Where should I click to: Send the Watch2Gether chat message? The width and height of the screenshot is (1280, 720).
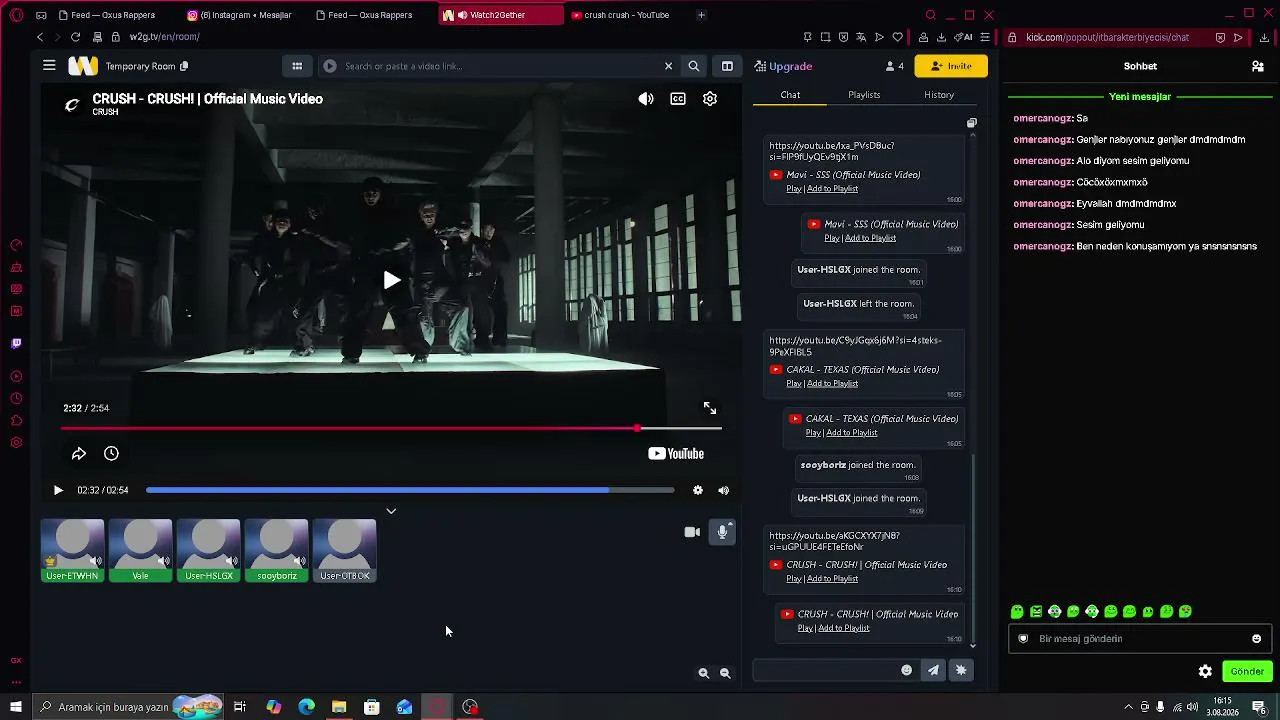click(x=933, y=670)
